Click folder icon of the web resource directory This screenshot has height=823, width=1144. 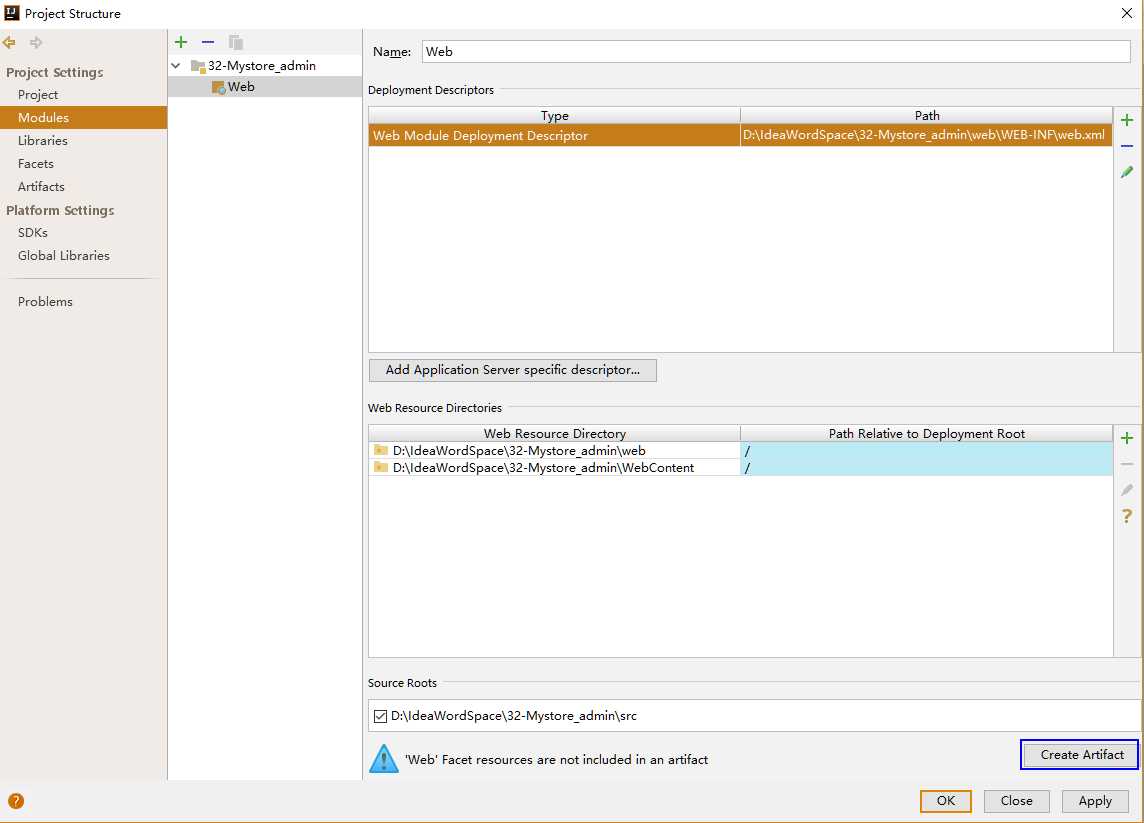tap(380, 449)
